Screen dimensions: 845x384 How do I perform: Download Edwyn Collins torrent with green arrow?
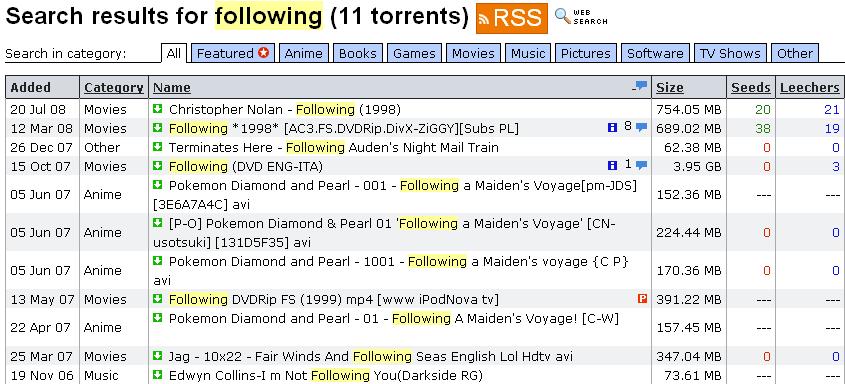(157, 374)
